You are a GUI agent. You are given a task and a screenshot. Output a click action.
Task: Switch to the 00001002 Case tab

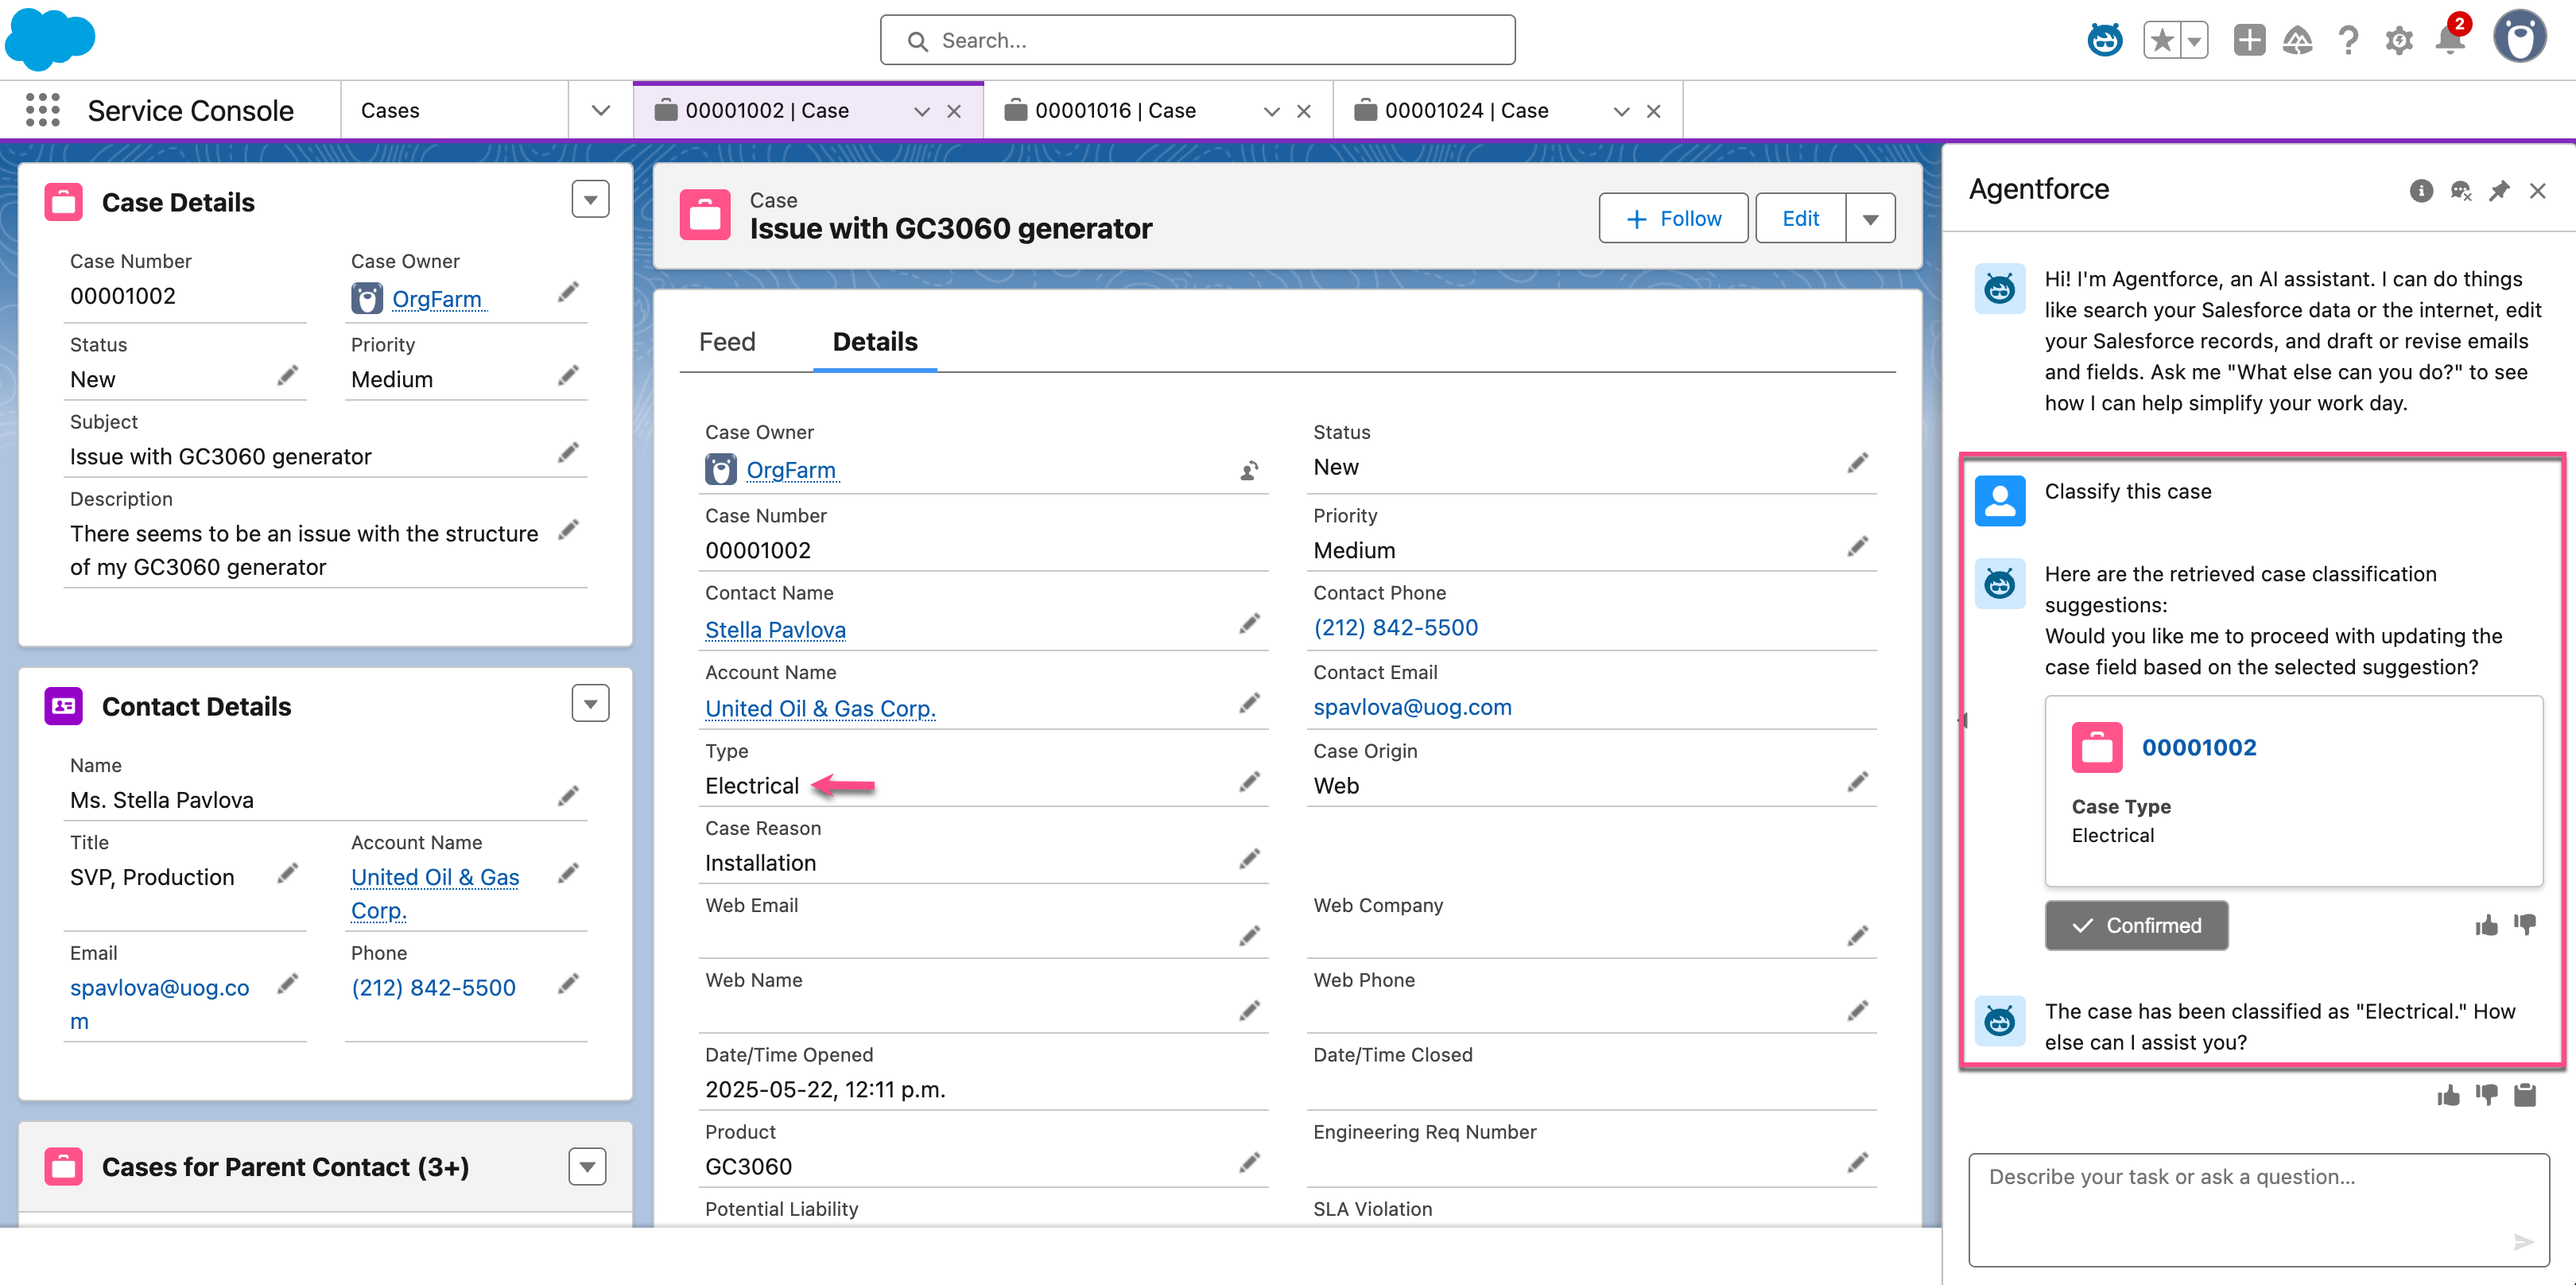coord(767,110)
